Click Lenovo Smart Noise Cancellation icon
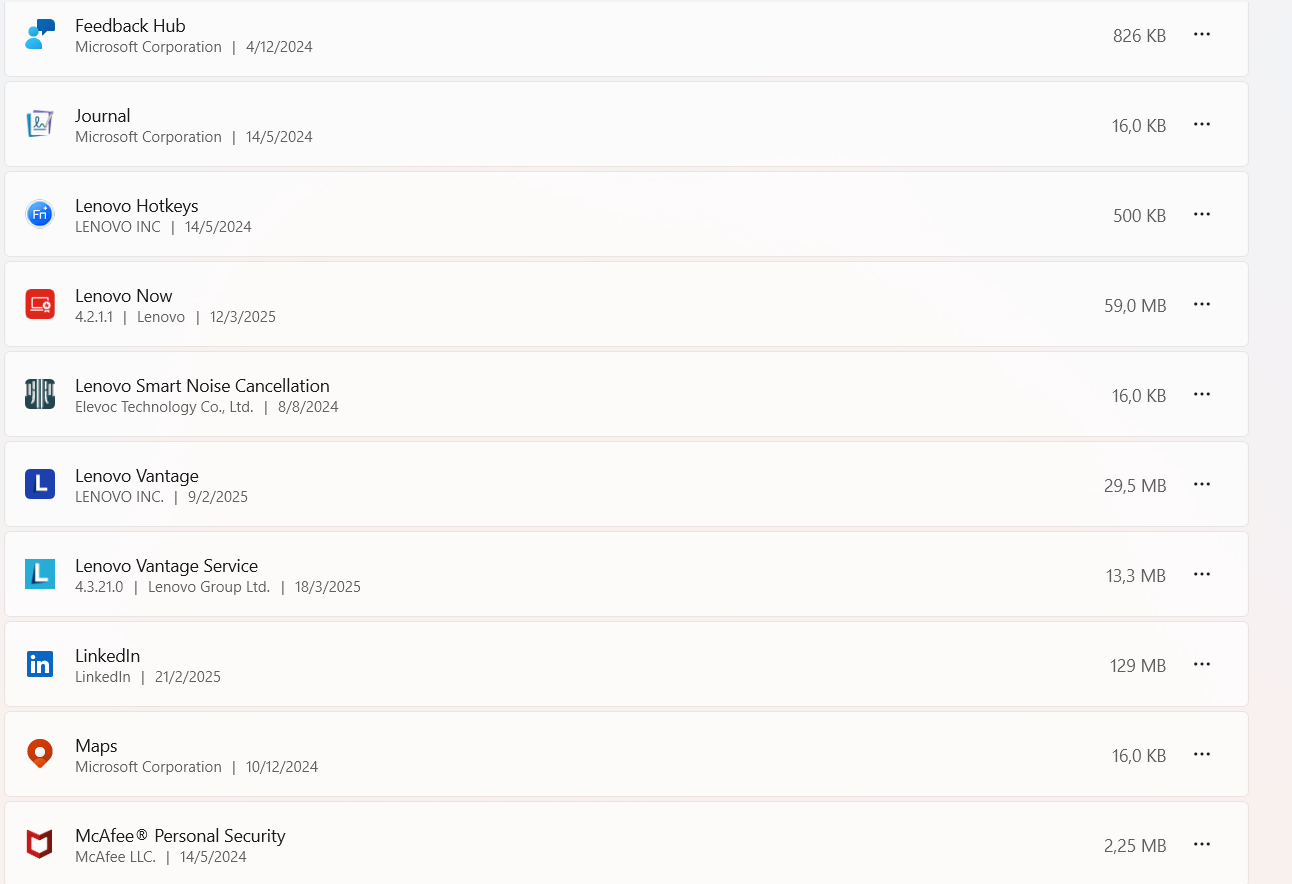This screenshot has height=884, width=1292. click(40, 394)
